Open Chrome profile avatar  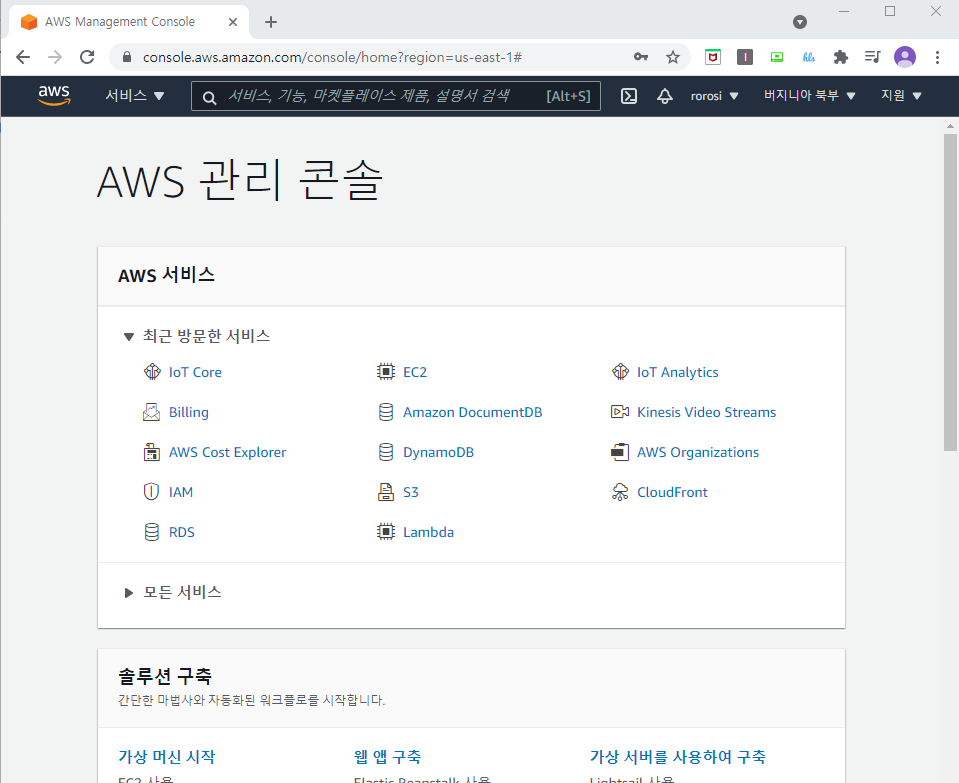pyautogui.click(x=905, y=57)
